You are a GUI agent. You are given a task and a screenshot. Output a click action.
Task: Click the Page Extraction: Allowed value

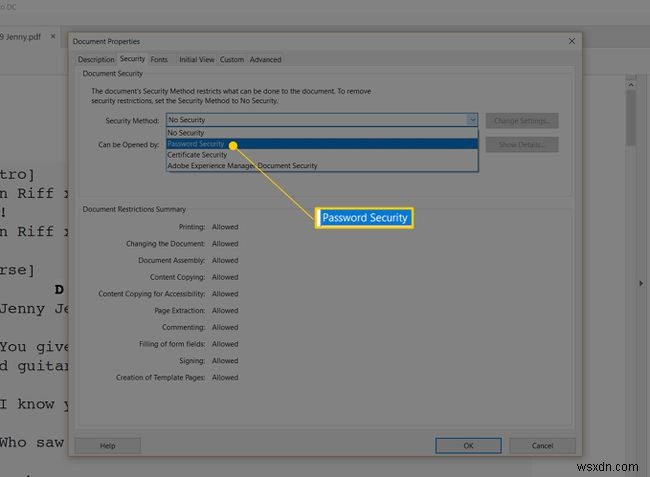(x=225, y=310)
